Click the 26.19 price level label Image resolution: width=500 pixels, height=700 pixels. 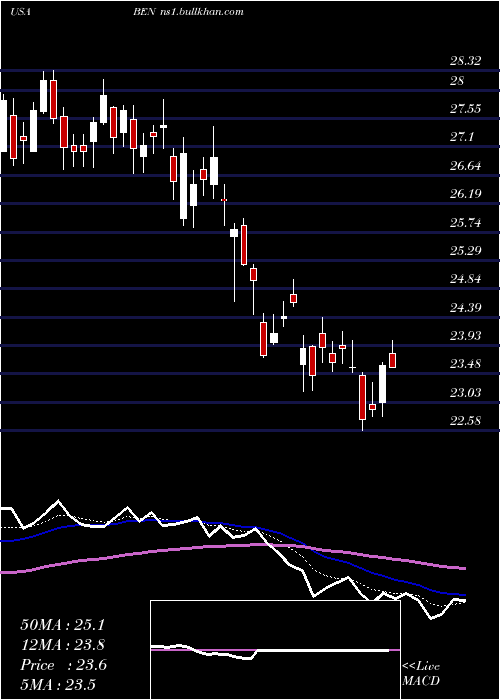pos(466,194)
